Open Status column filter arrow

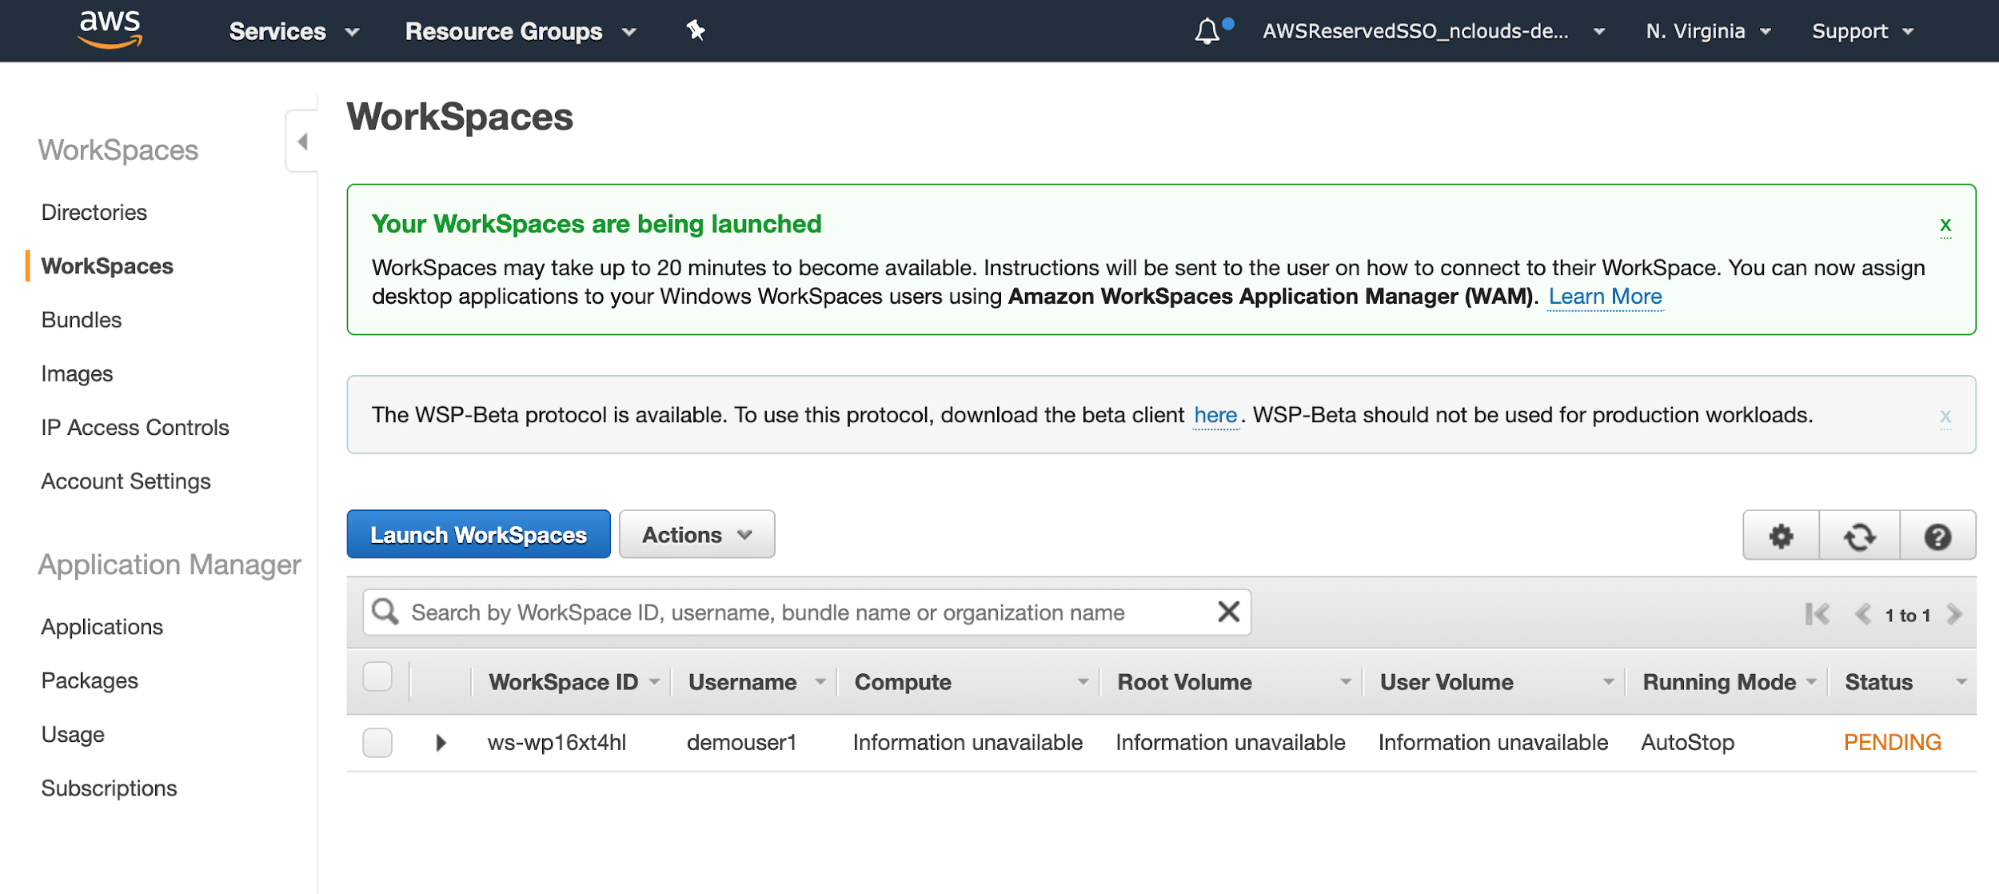[x=1961, y=682]
